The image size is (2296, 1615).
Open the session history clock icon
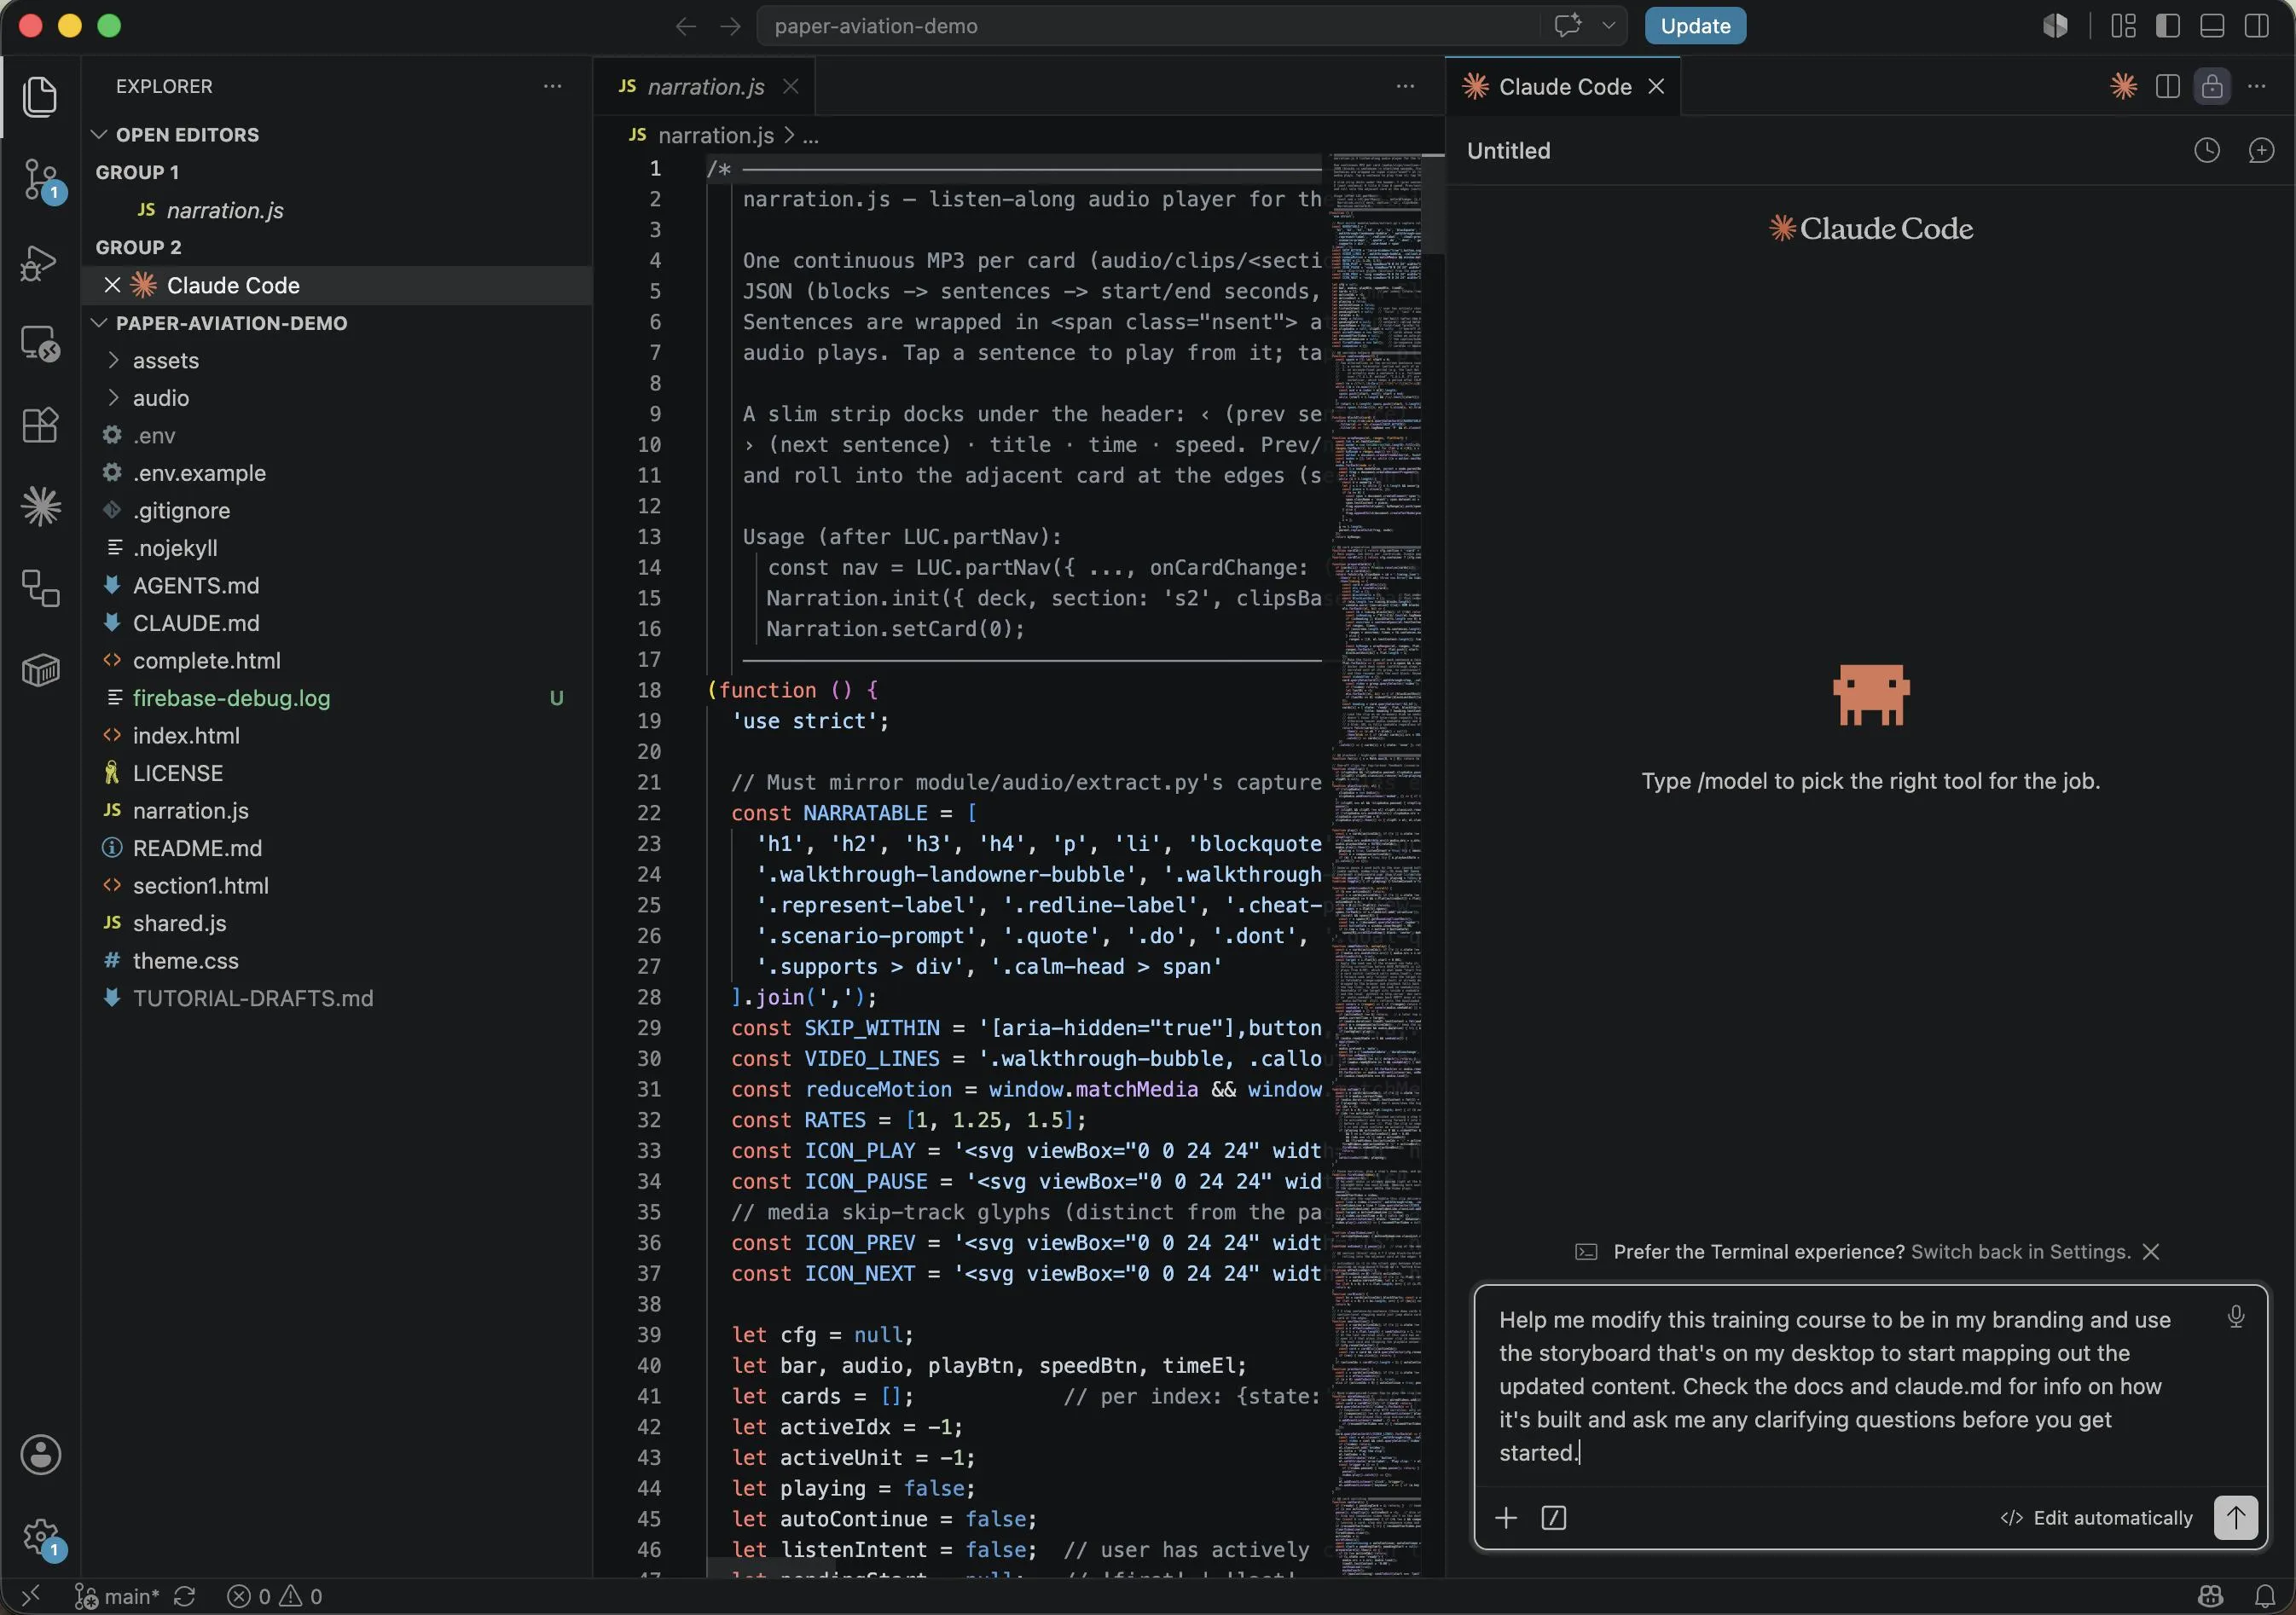(2207, 150)
